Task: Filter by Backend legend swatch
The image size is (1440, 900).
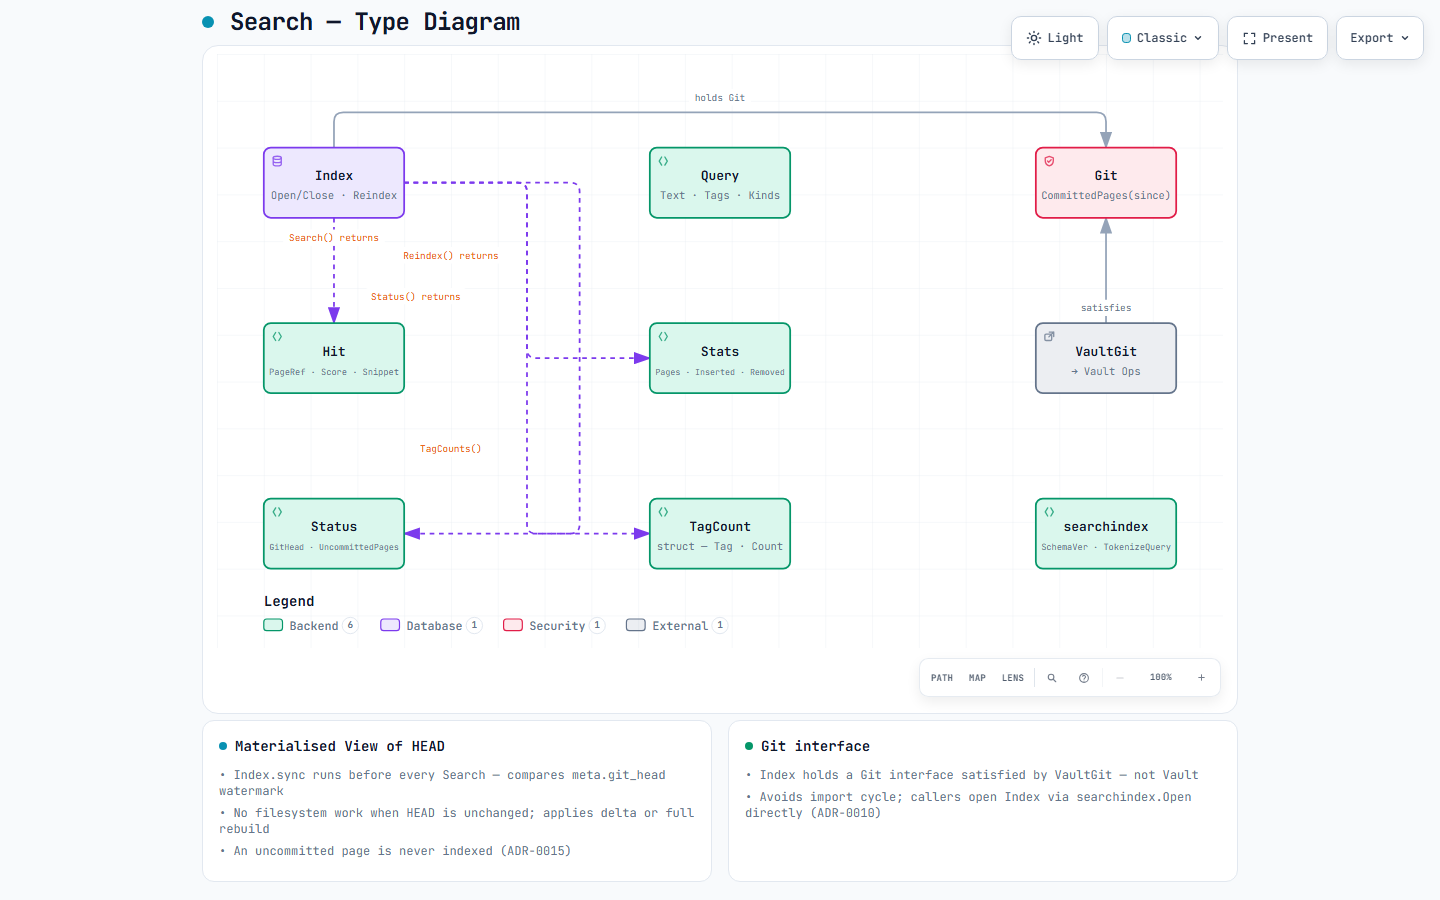Action: pos(273,625)
